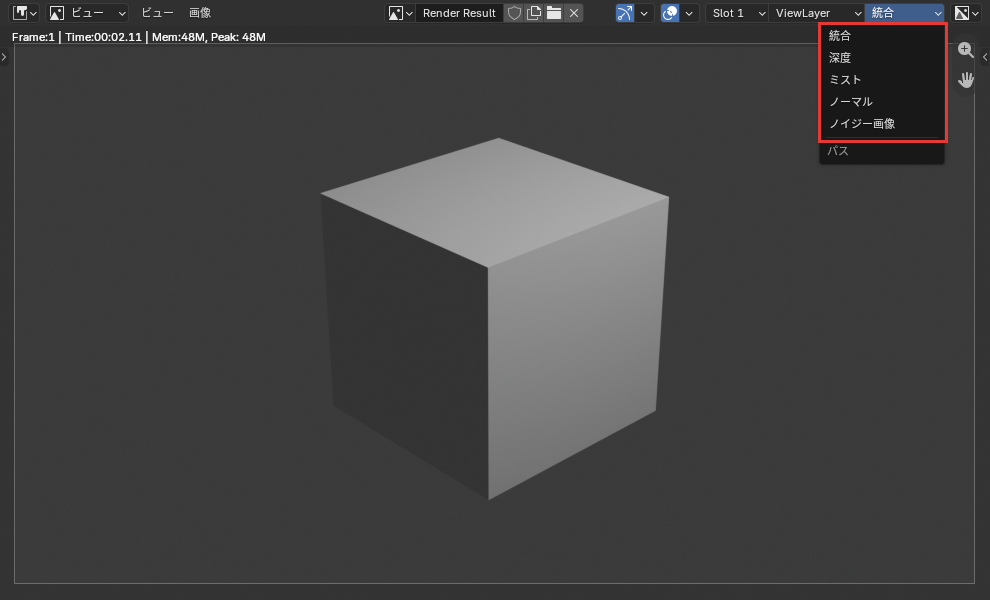This screenshot has width=990, height=600.
Task: Expand the right sidebar region arrow
Action: point(985,57)
